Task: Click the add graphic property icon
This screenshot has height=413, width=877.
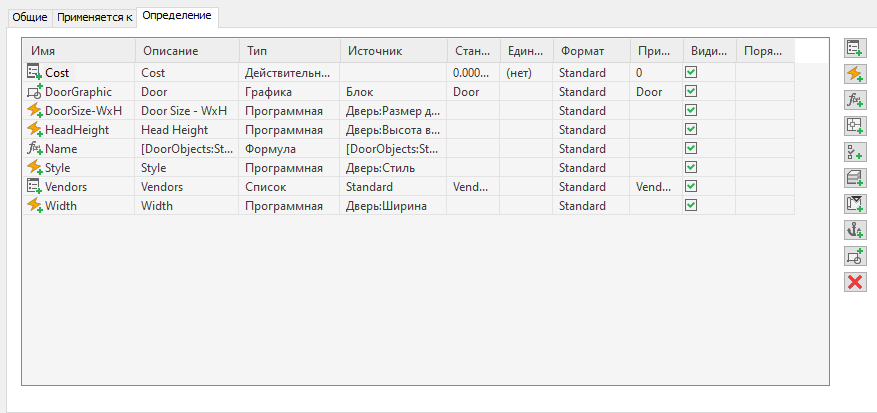Action: coord(854,255)
